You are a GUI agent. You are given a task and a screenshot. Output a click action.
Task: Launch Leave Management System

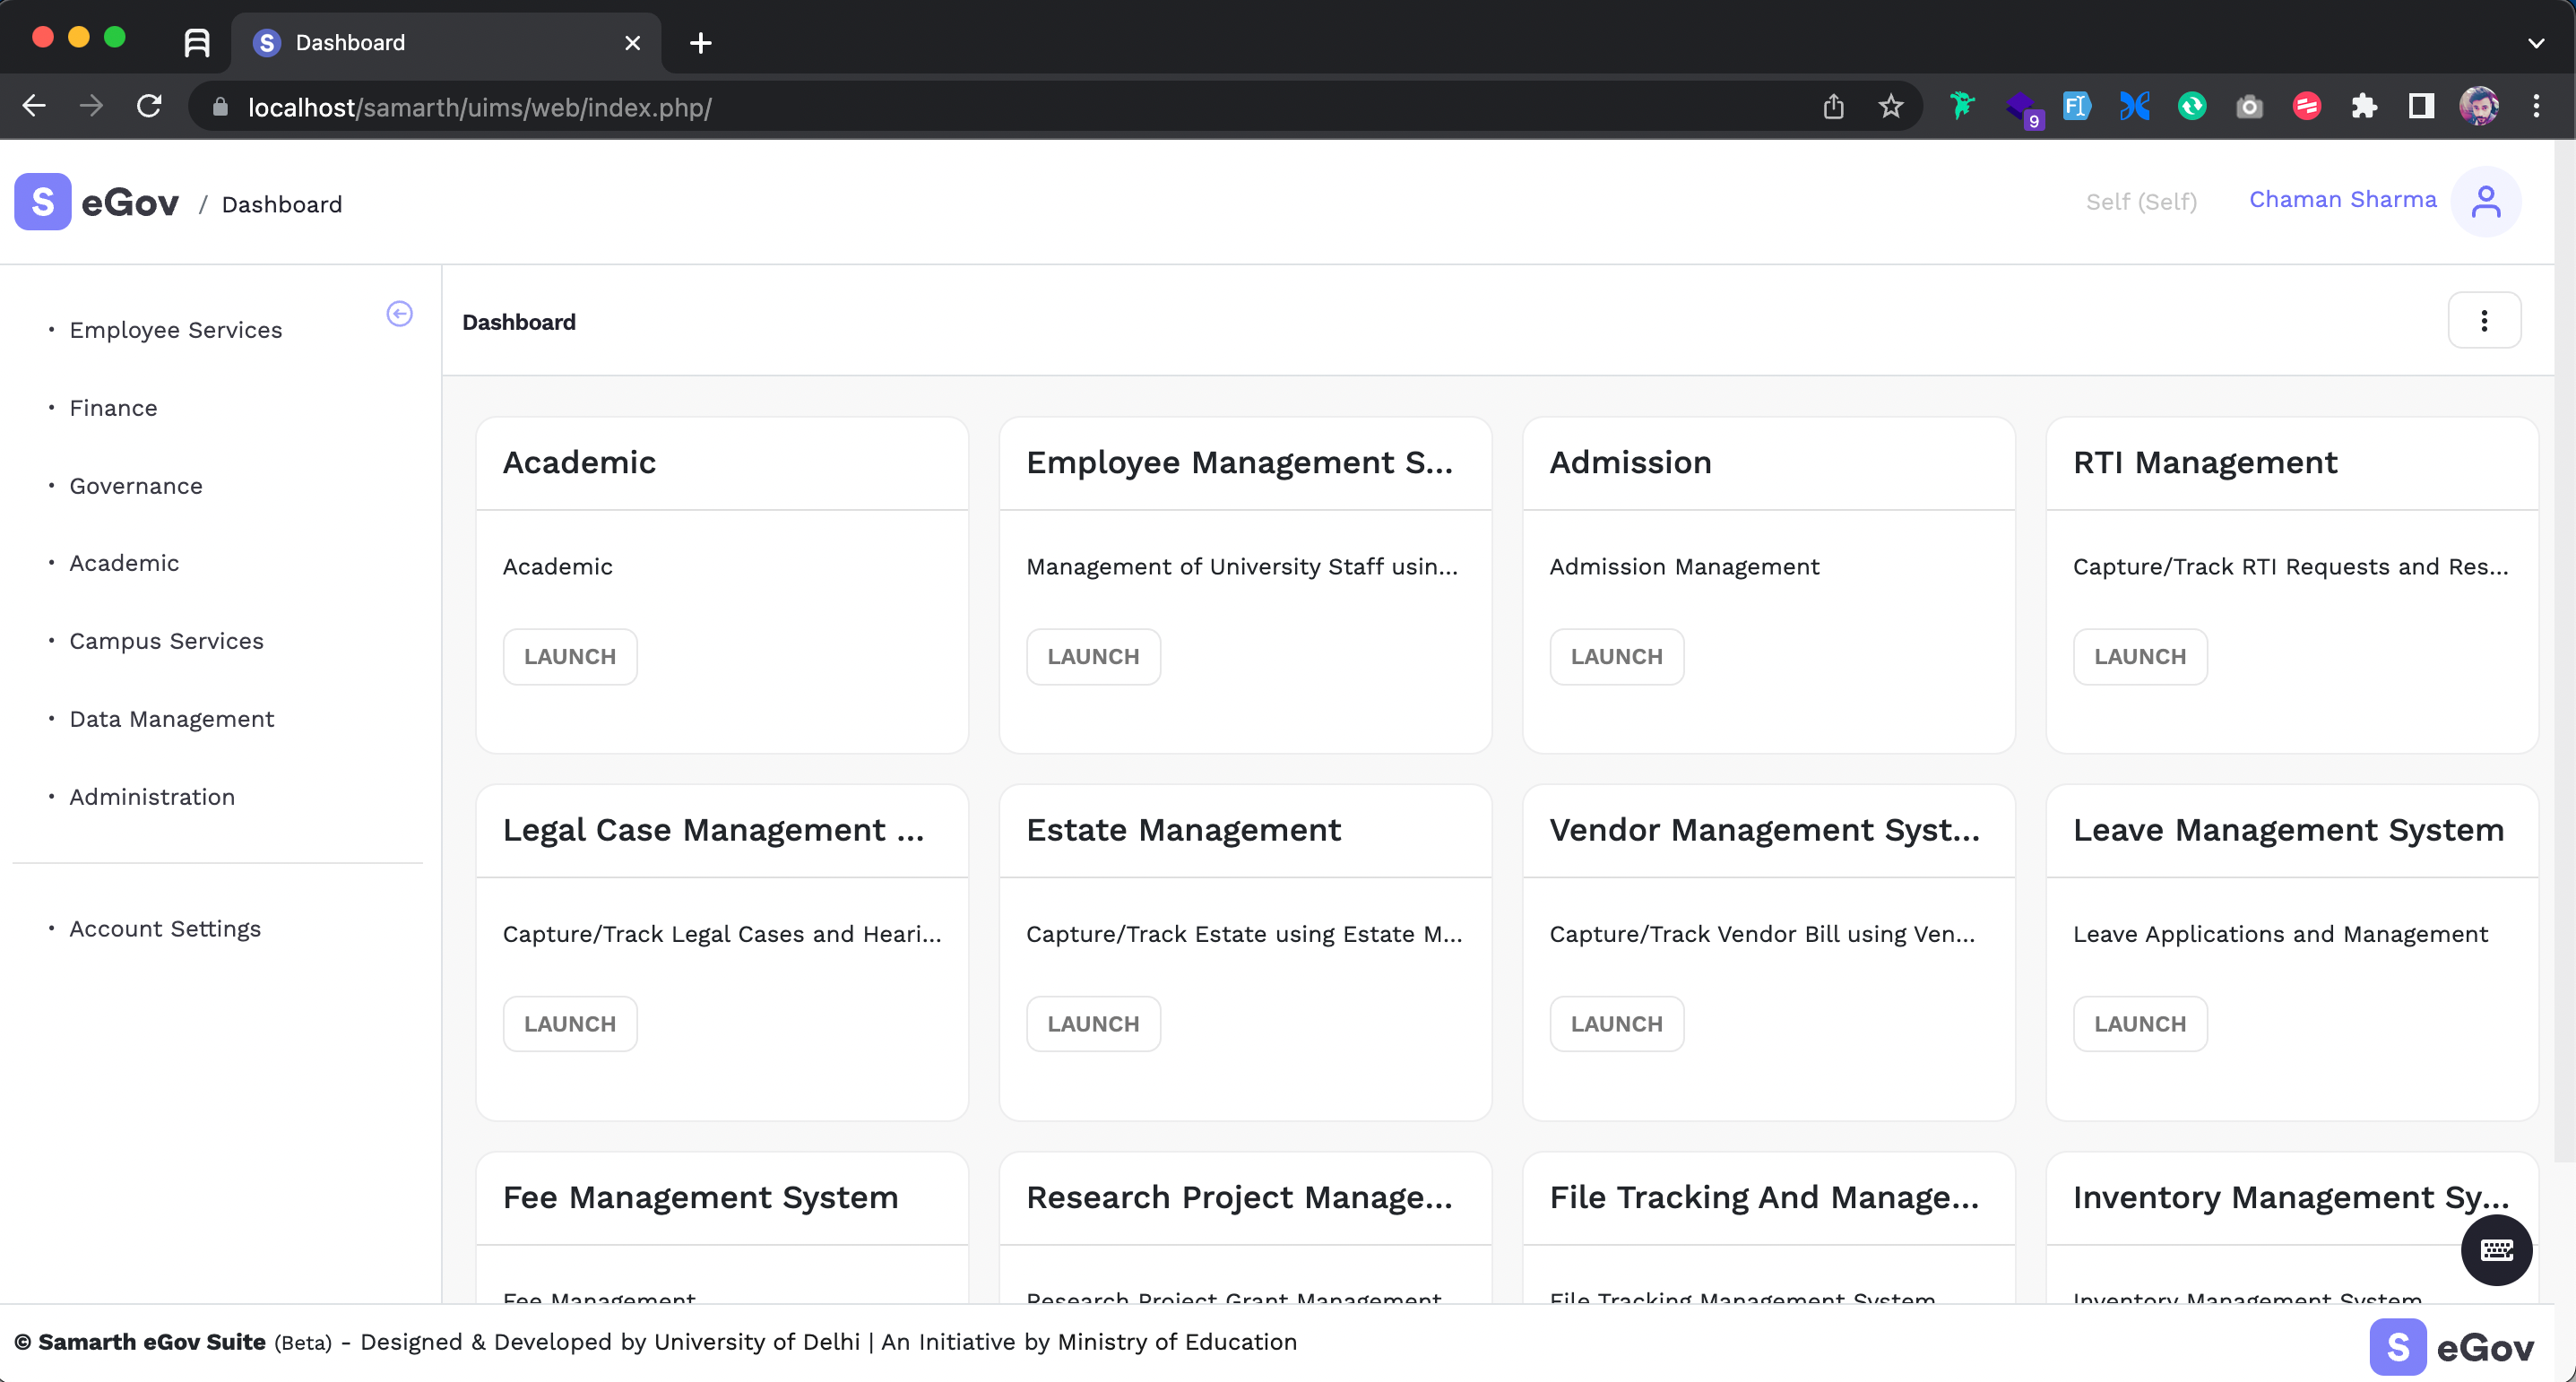coord(2140,1024)
